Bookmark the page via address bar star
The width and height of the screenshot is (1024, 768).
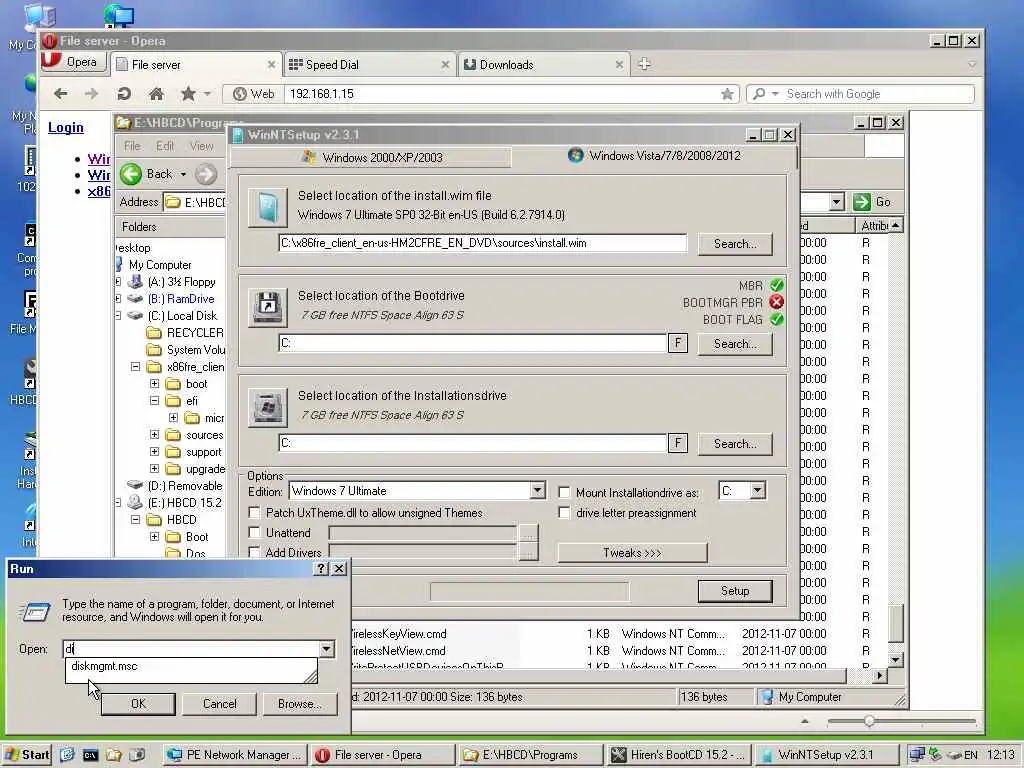click(727, 94)
